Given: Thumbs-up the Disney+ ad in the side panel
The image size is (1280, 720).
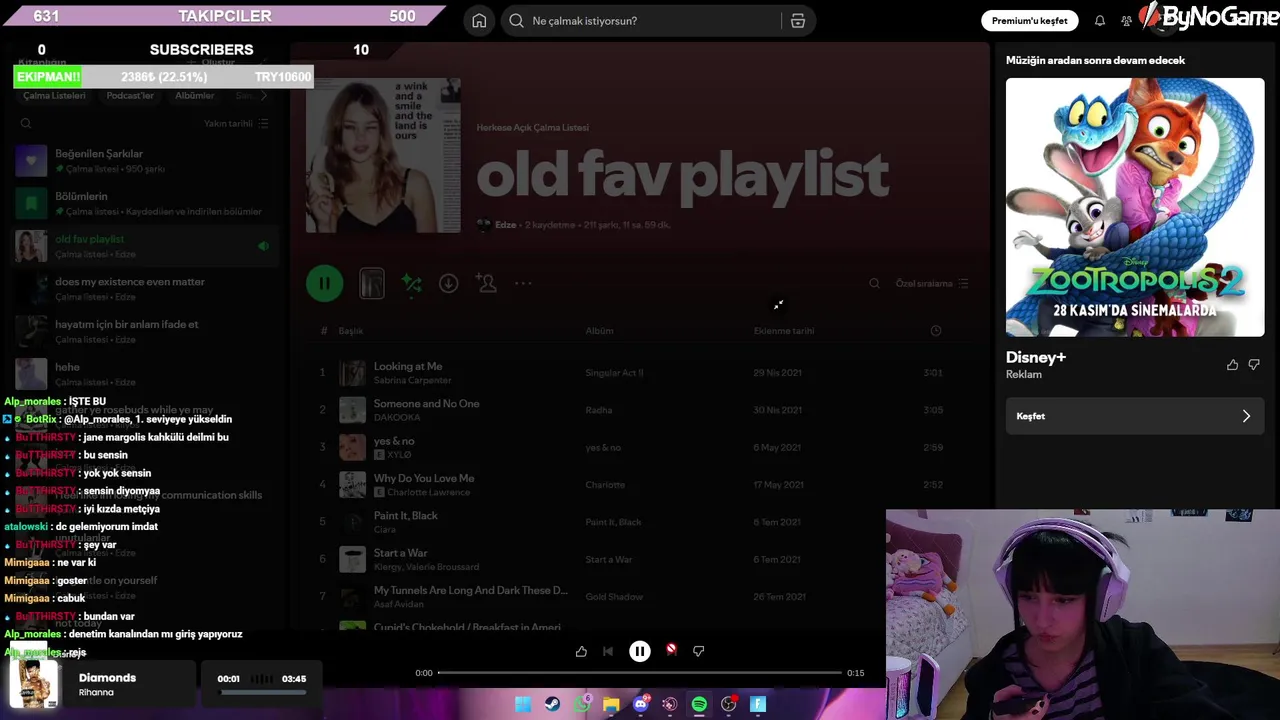Looking at the screenshot, I should point(1232,365).
